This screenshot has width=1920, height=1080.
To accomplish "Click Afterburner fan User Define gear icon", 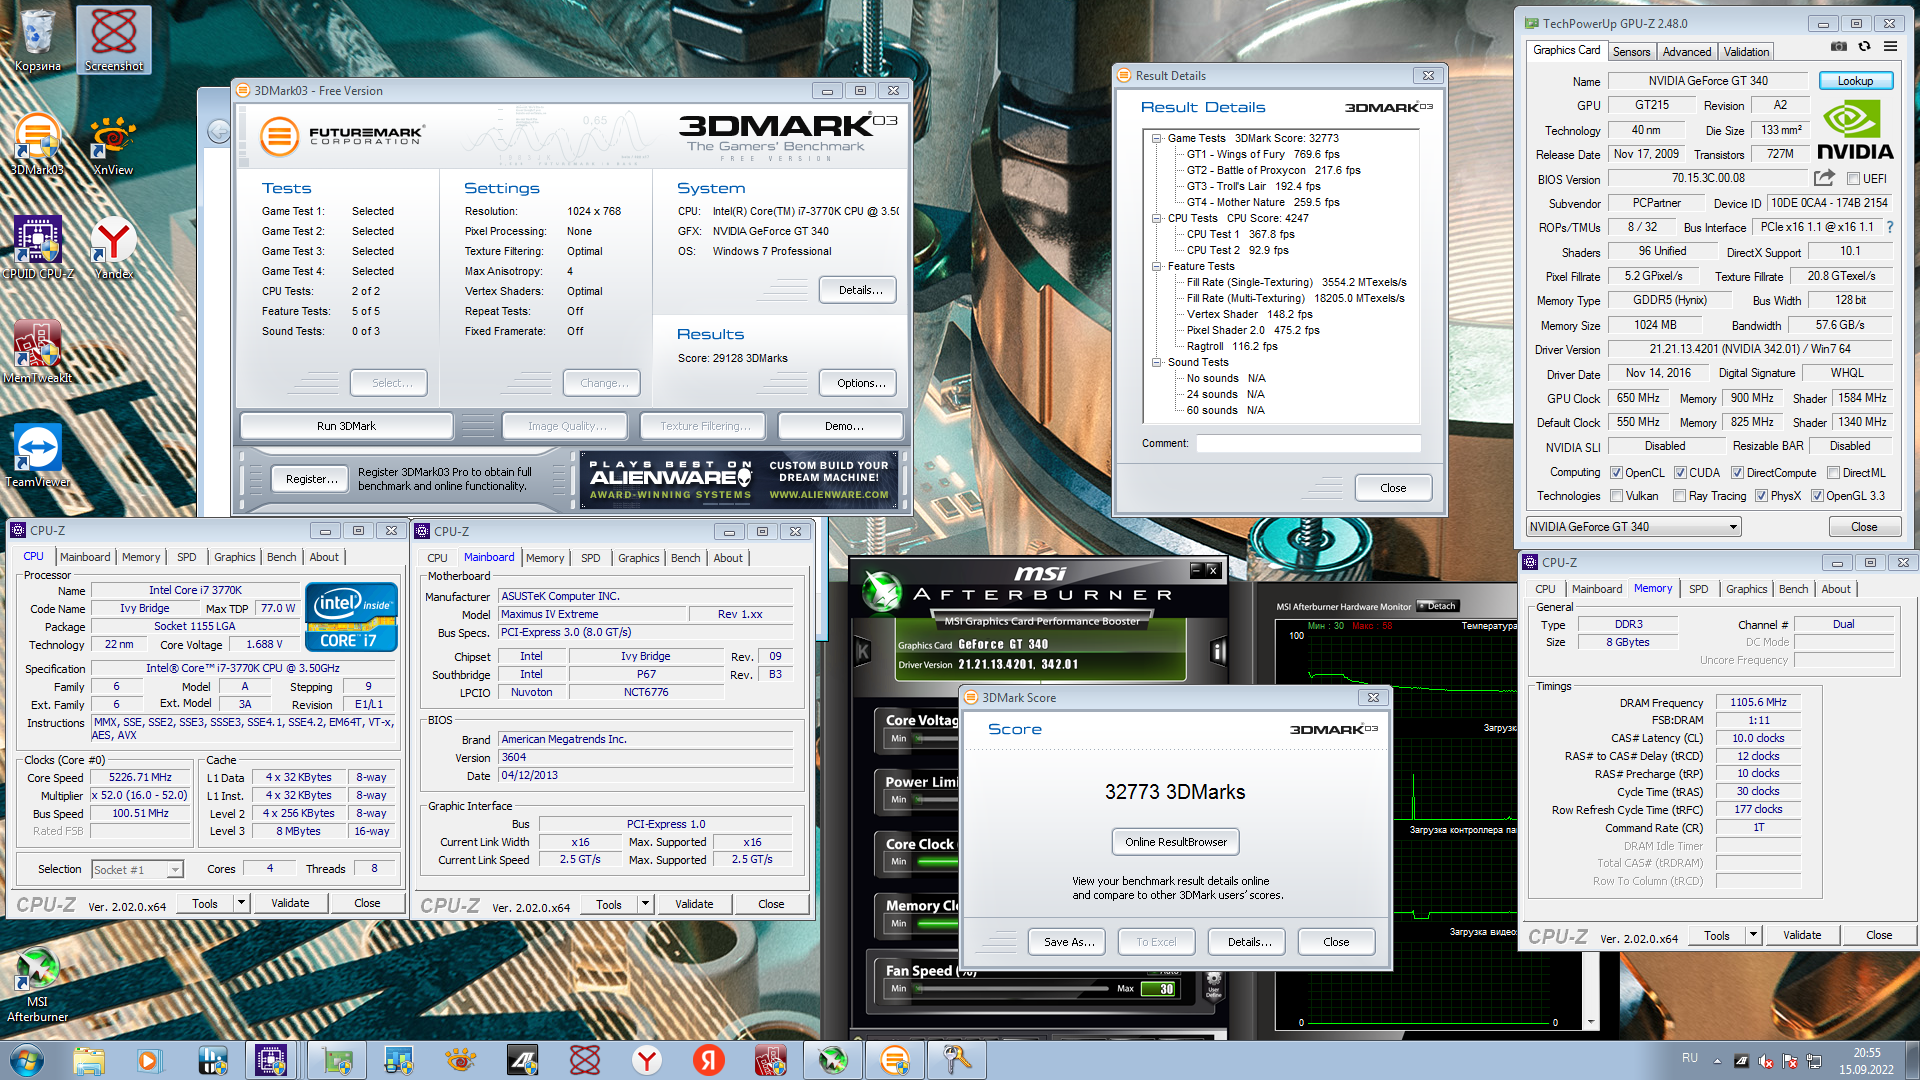I will pos(1213,984).
